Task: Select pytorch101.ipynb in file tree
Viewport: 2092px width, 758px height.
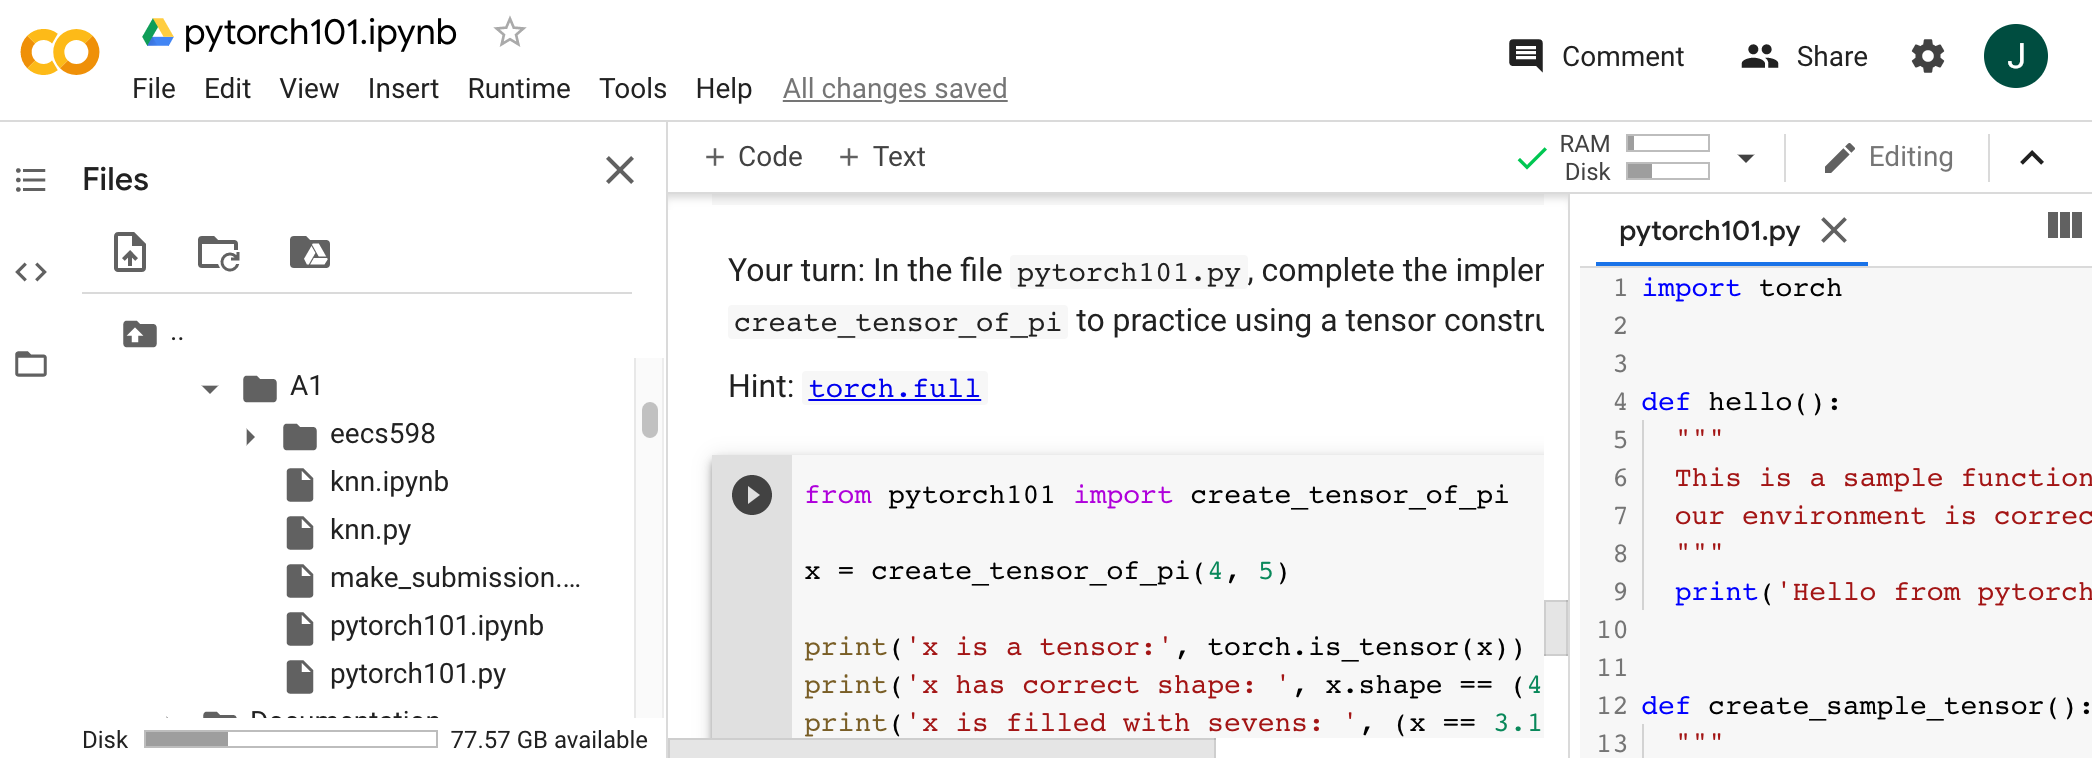Action: click(x=416, y=627)
